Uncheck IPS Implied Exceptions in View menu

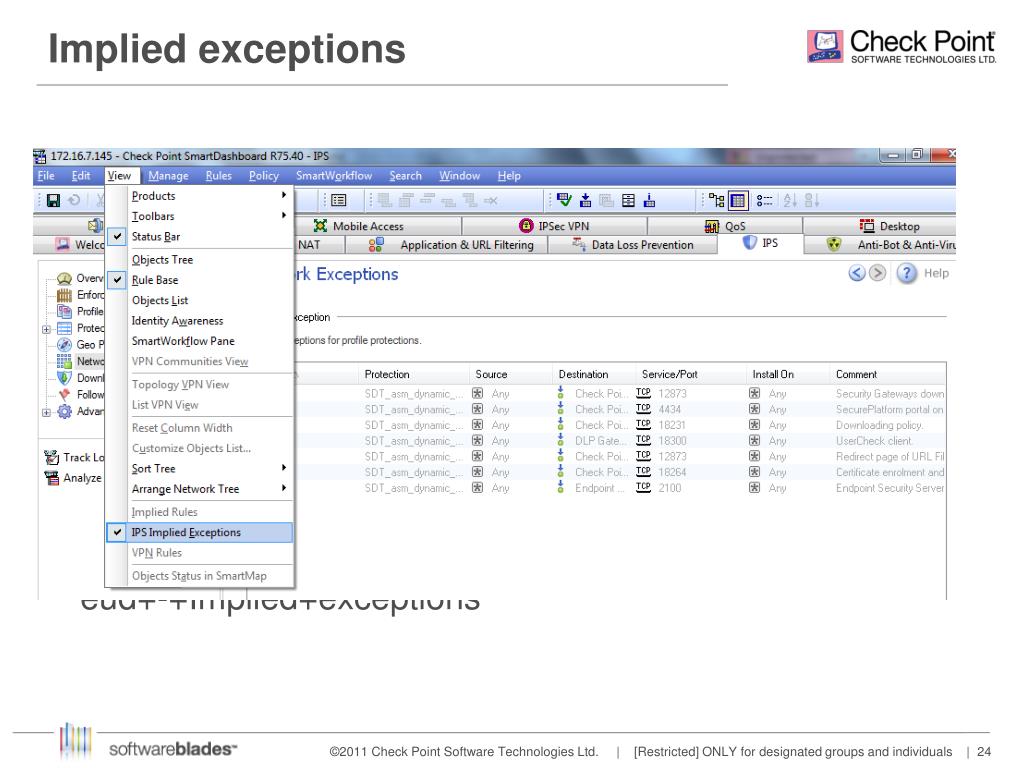click(x=199, y=532)
